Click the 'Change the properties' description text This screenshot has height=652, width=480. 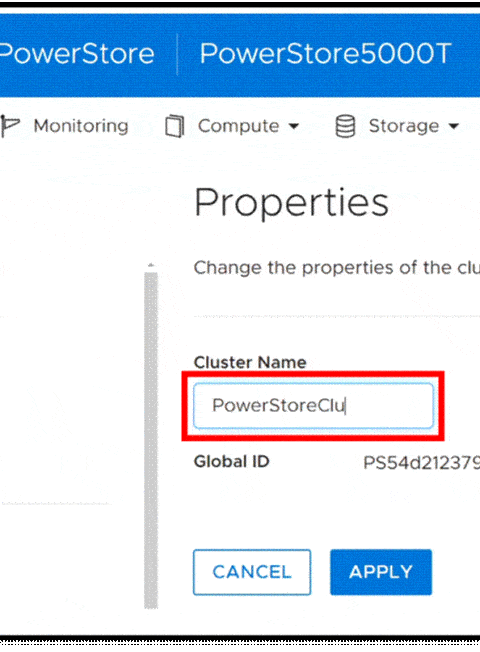337,268
